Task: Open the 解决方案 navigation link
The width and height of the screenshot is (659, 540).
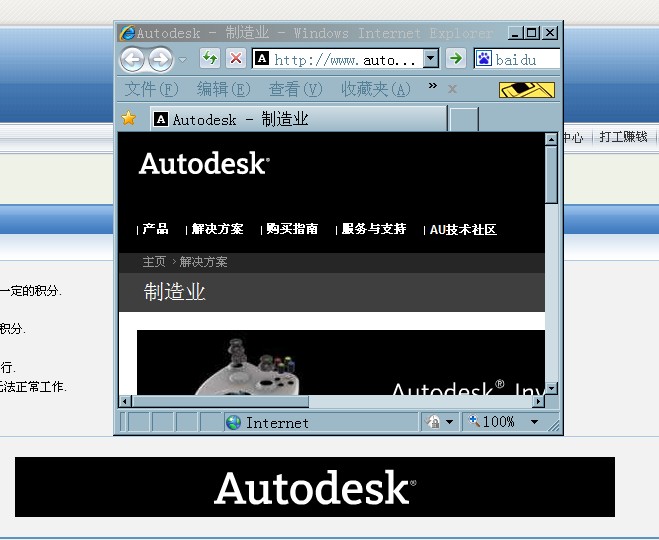Action: click(x=217, y=229)
